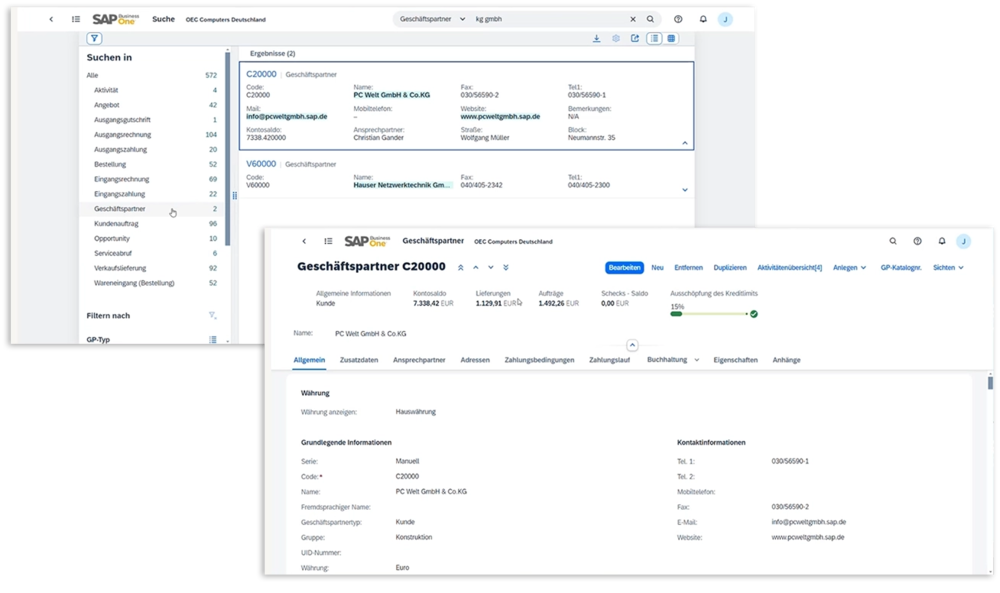
Task: Collapse the header section with the round chevron
Action: click(x=632, y=345)
